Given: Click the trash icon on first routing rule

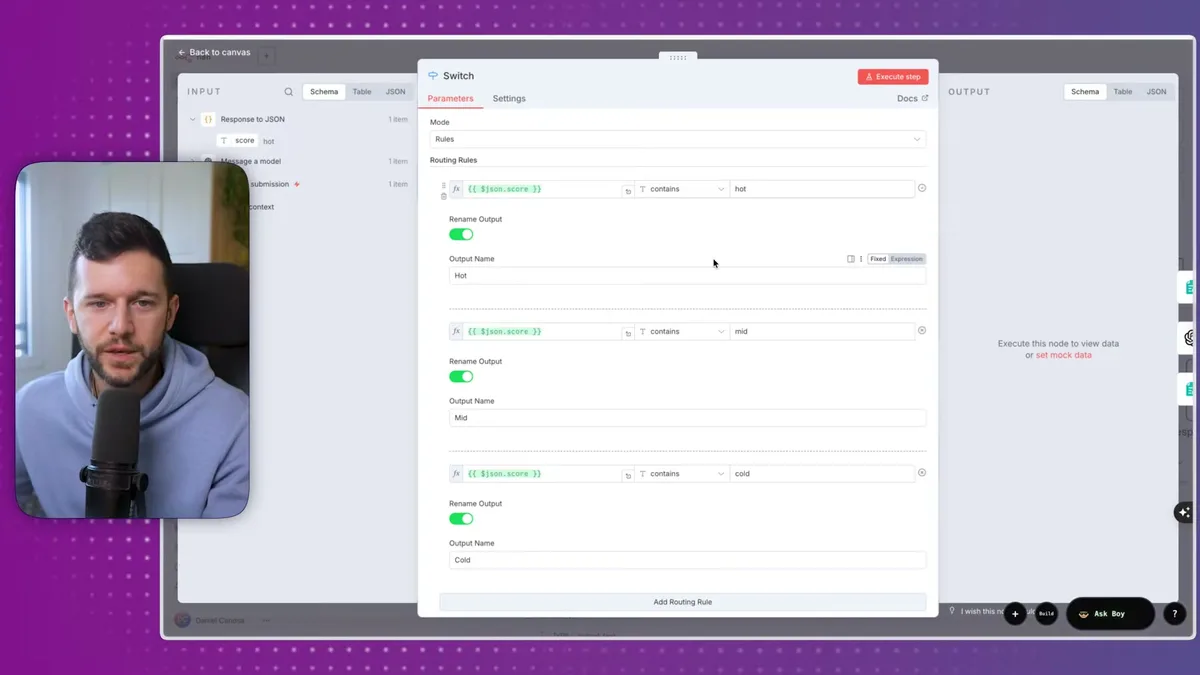Looking at the screenshot, I should [x=444, y=197].
